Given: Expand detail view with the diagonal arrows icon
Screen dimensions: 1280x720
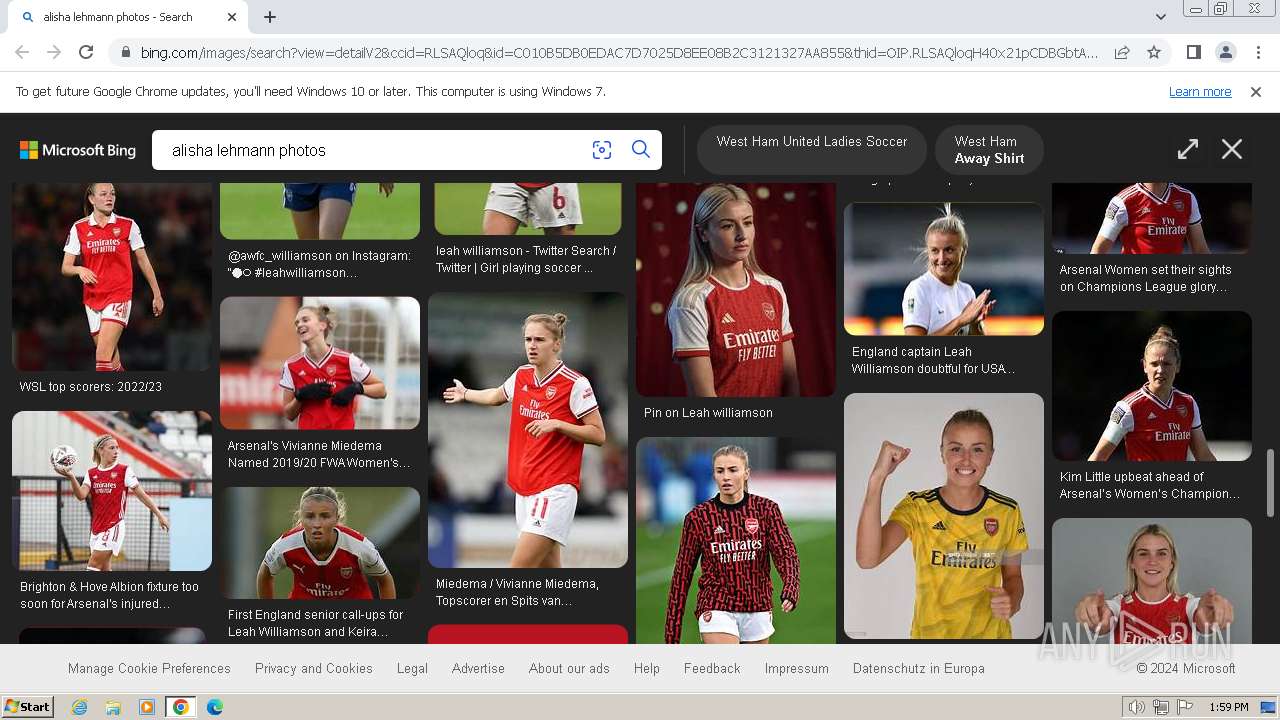Looking at the screenshot, I should [x=1188, y=150].
